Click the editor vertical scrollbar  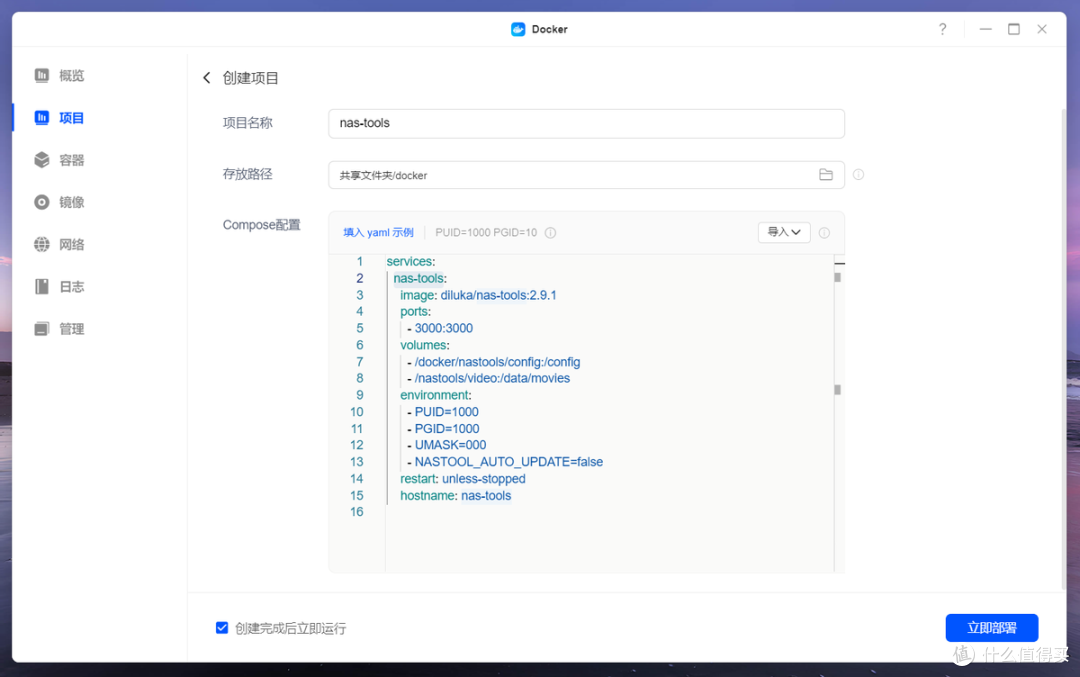click(x=838, y=413)
